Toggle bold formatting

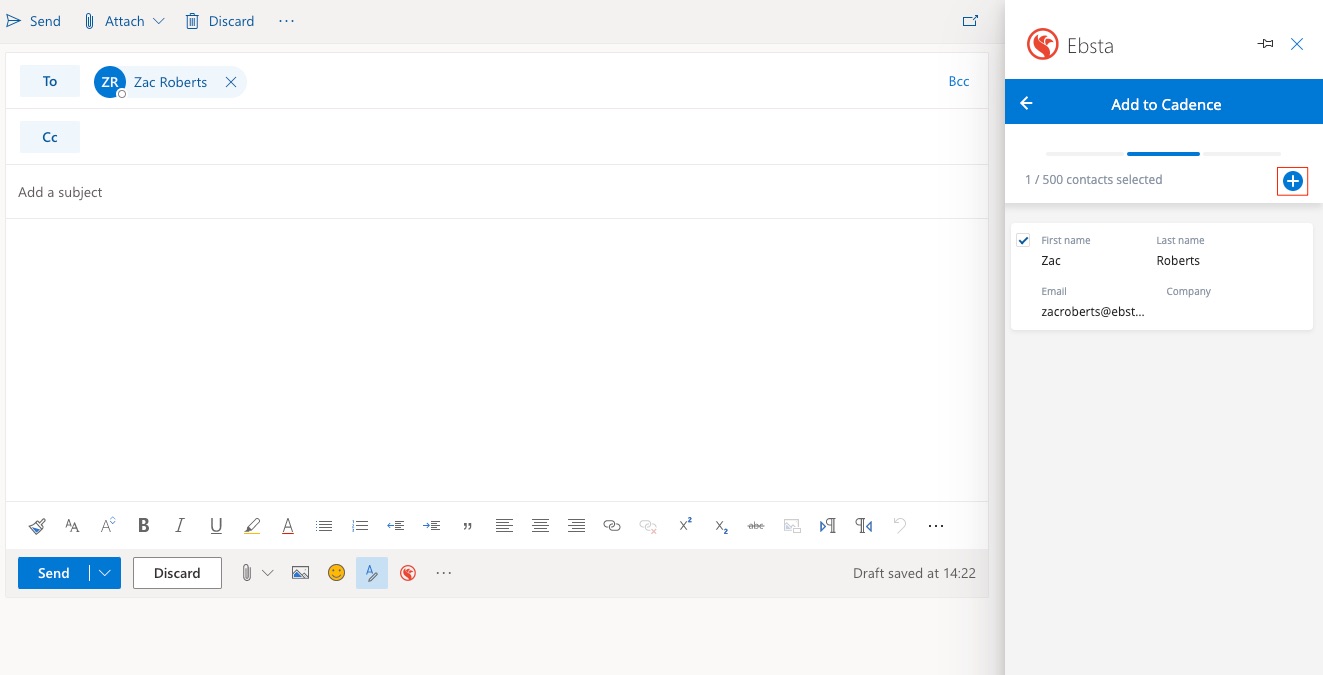click(144, 525)
